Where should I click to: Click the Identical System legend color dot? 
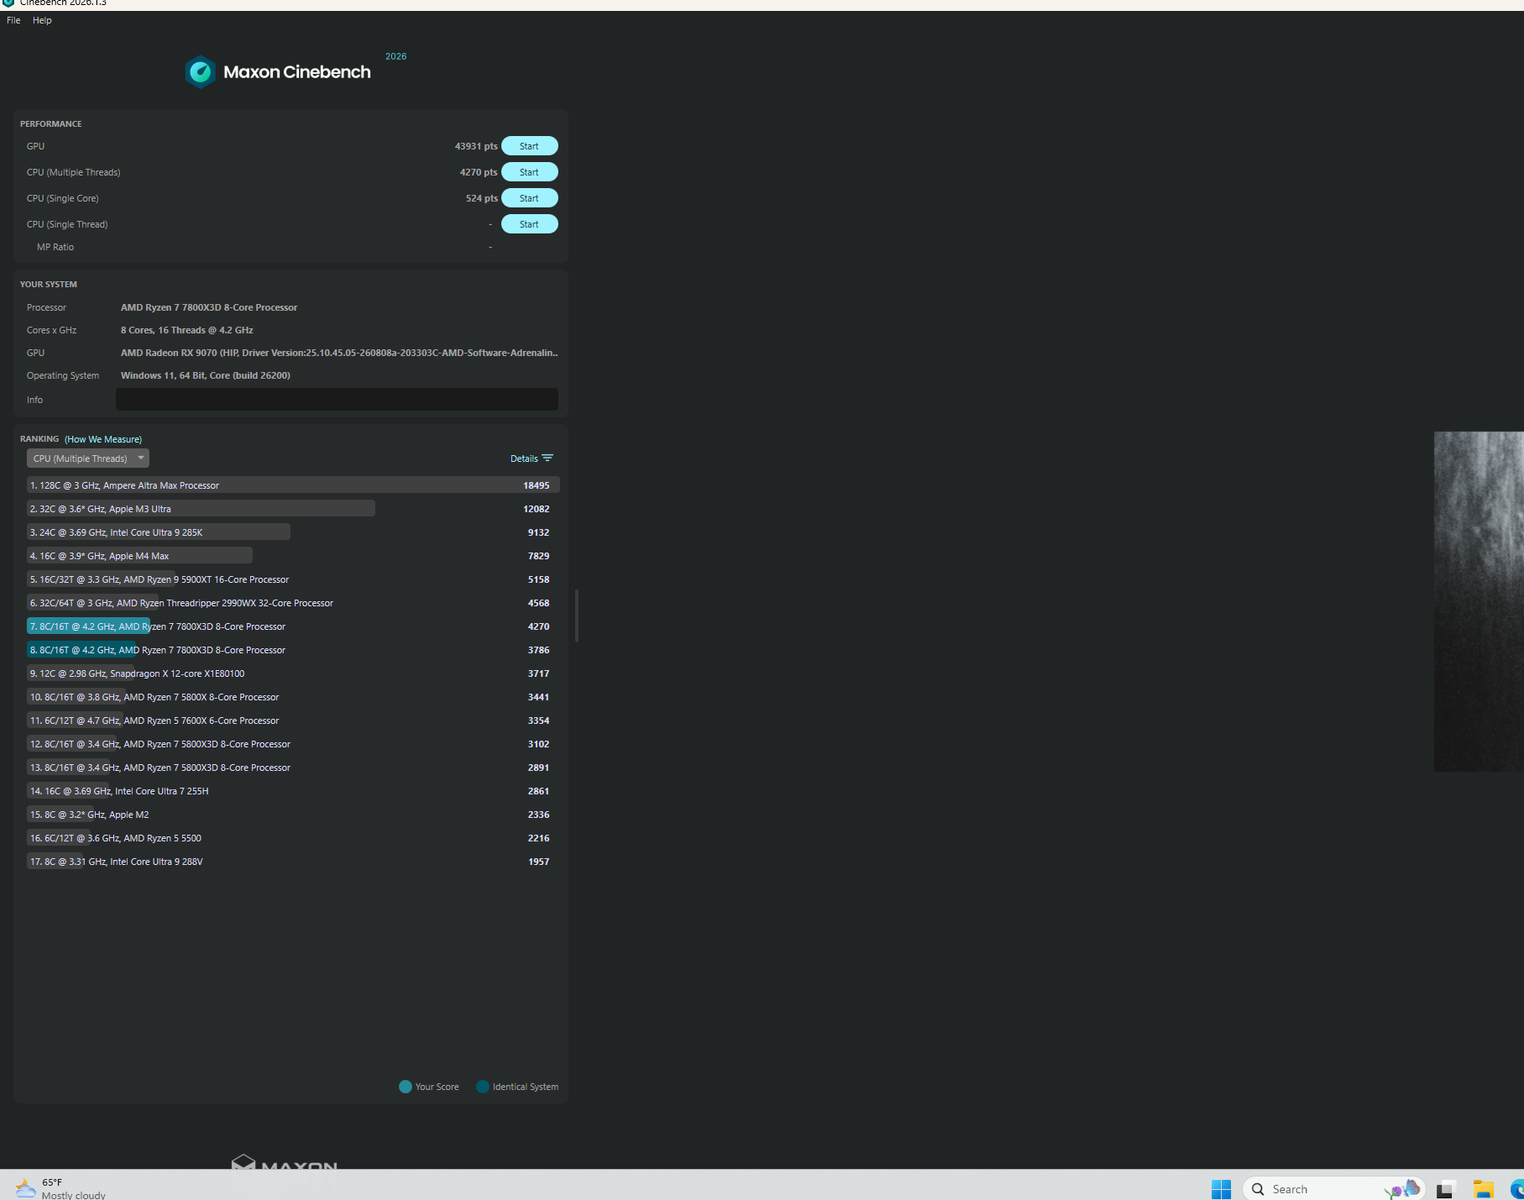[x=482, y=1087]
